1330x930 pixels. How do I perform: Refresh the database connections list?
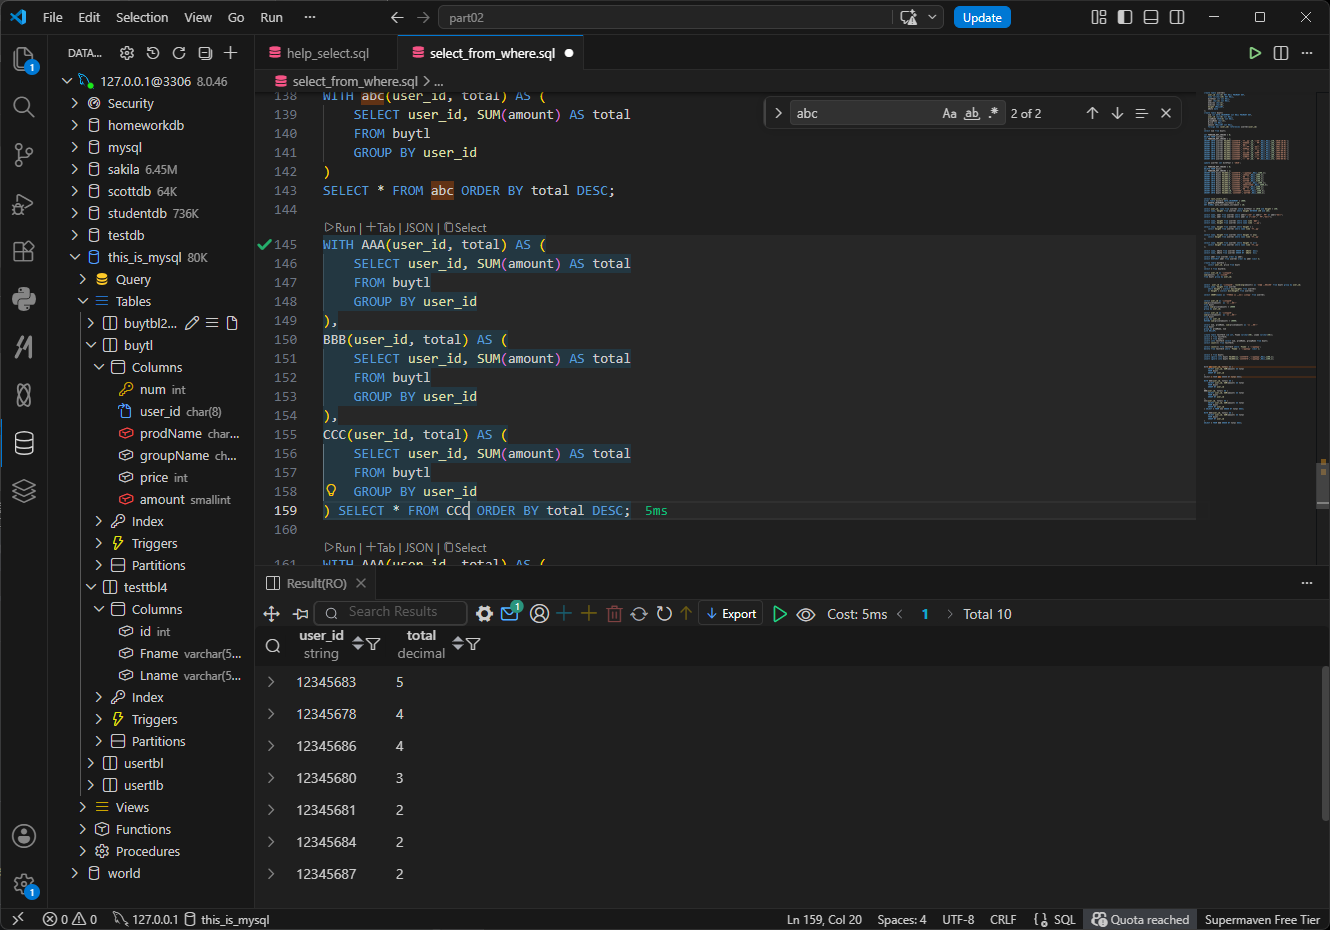179,53
